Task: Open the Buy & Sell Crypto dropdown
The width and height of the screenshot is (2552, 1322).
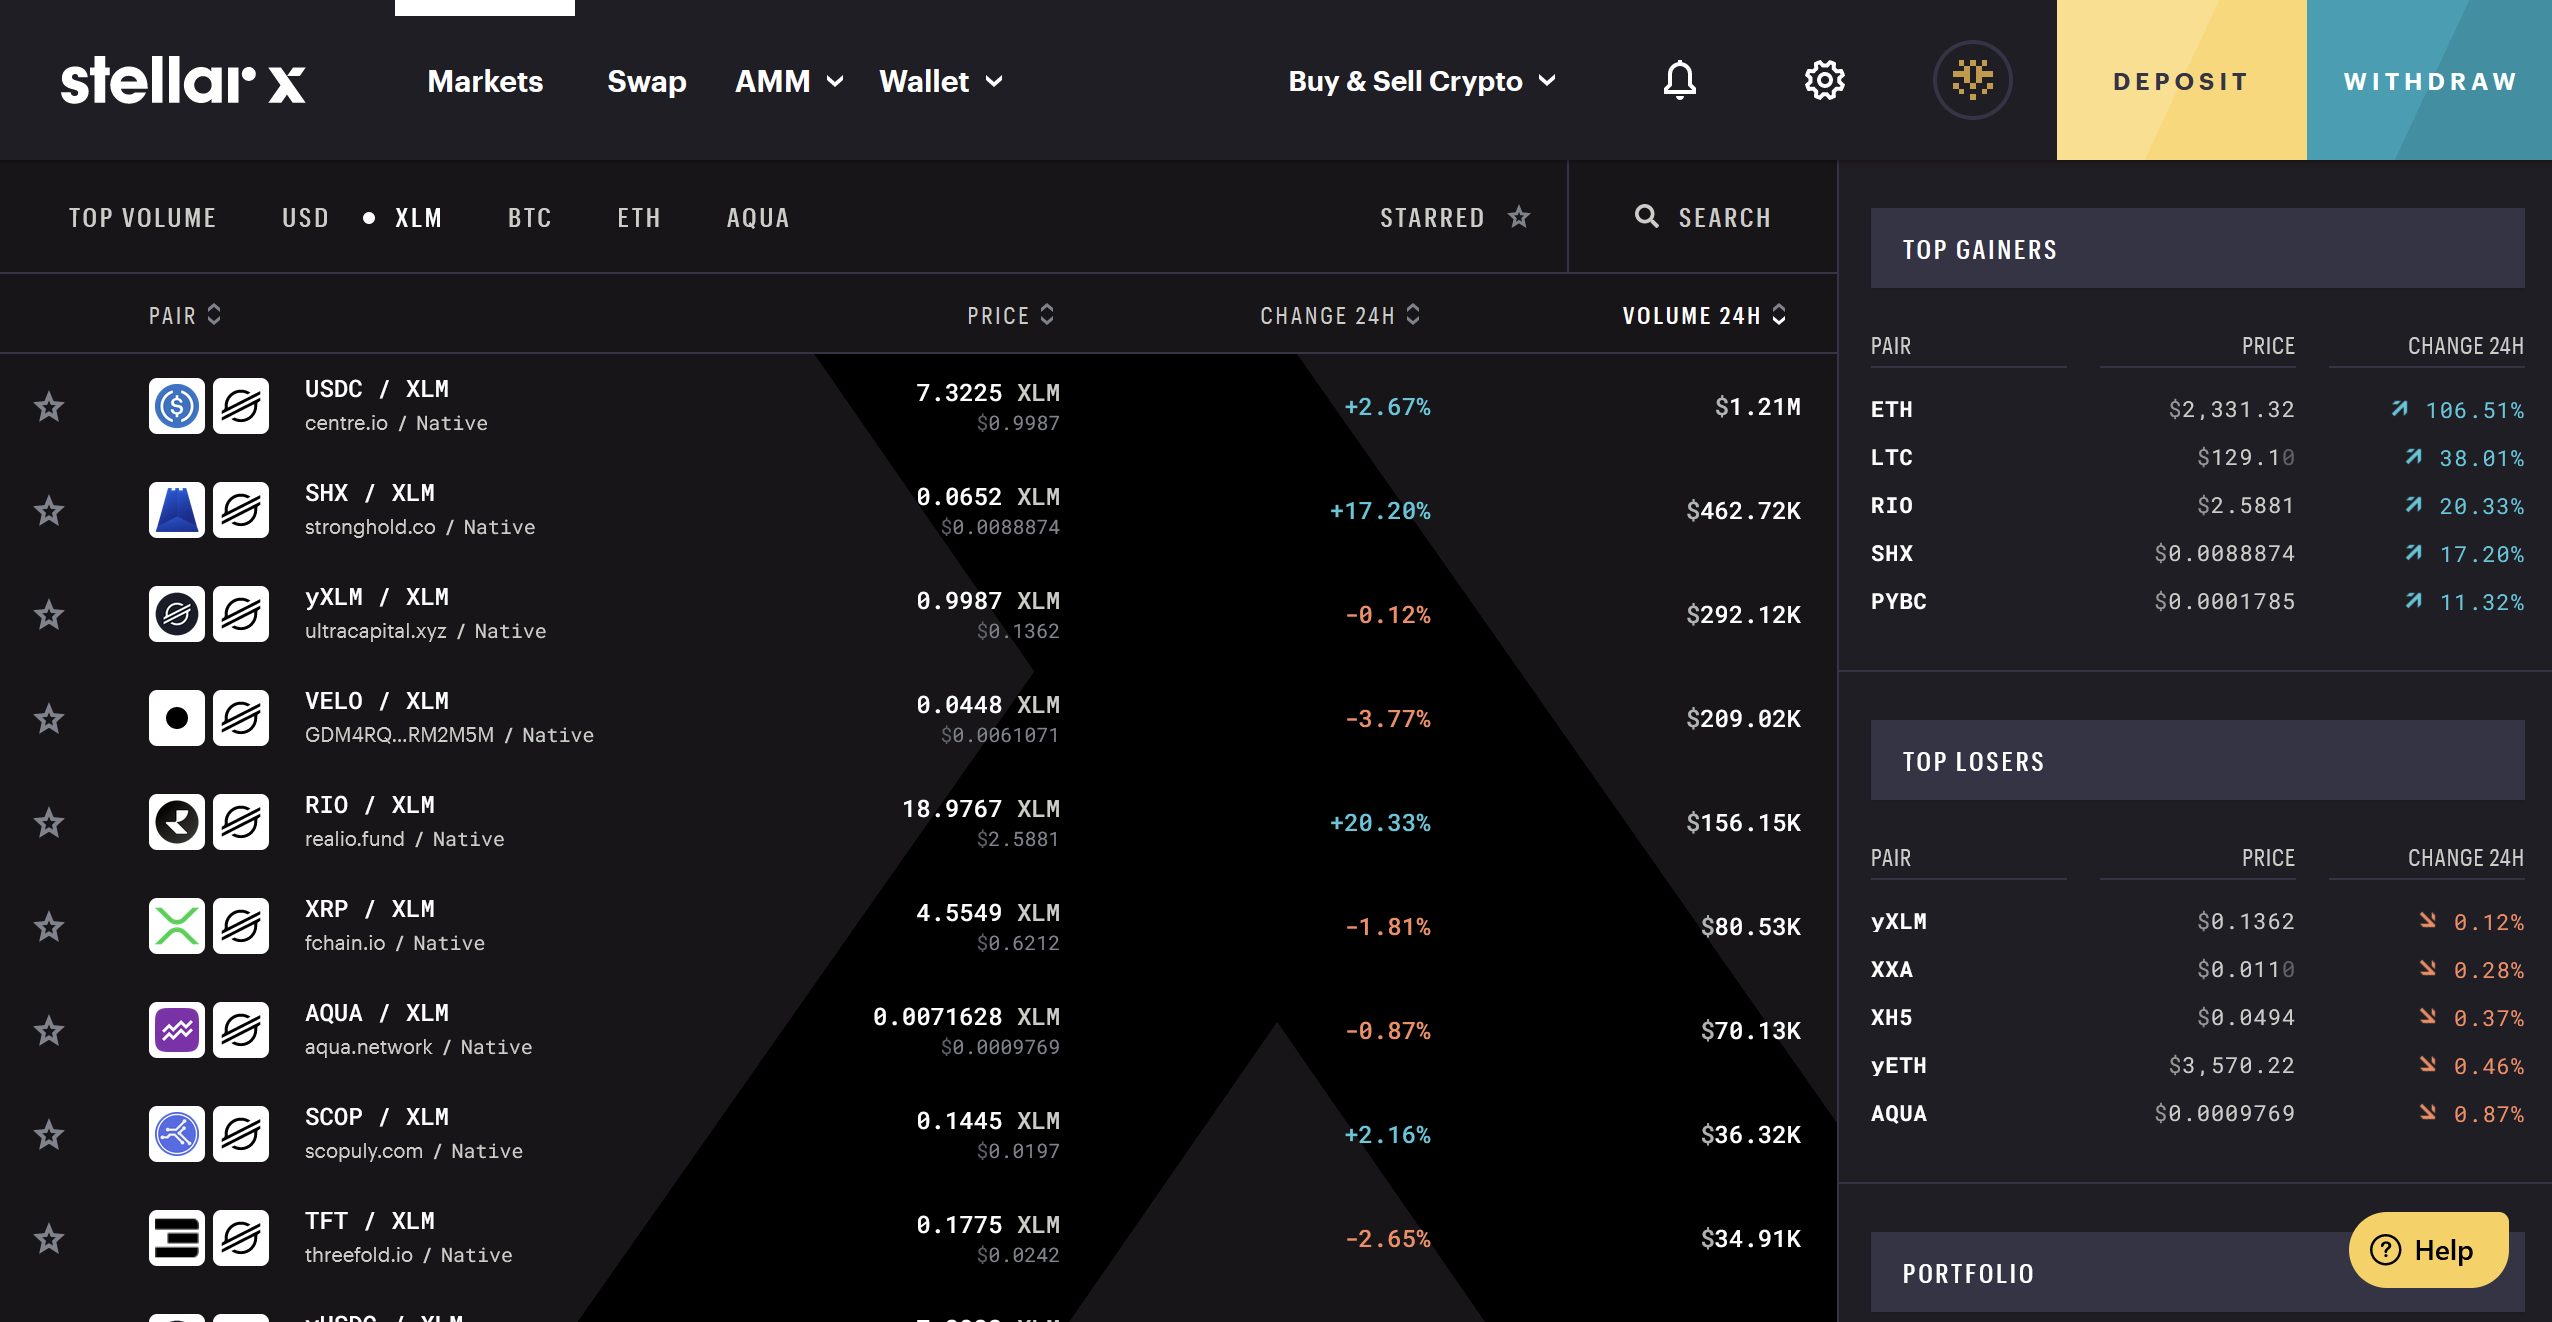Action: 1421,81
